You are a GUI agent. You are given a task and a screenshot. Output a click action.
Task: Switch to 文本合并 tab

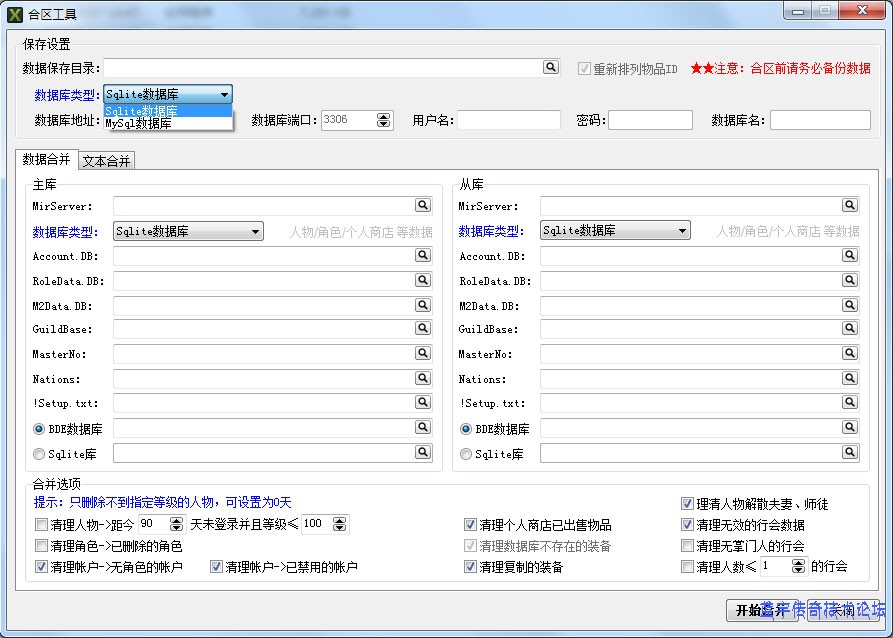tap(106, 161)
